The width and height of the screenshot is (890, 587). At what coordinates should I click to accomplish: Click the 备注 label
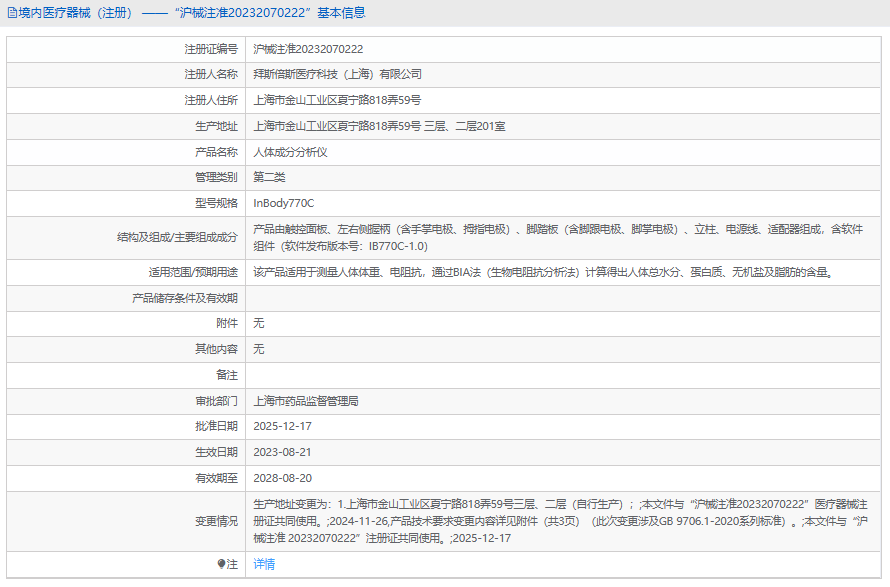click(x=227, y=375)
